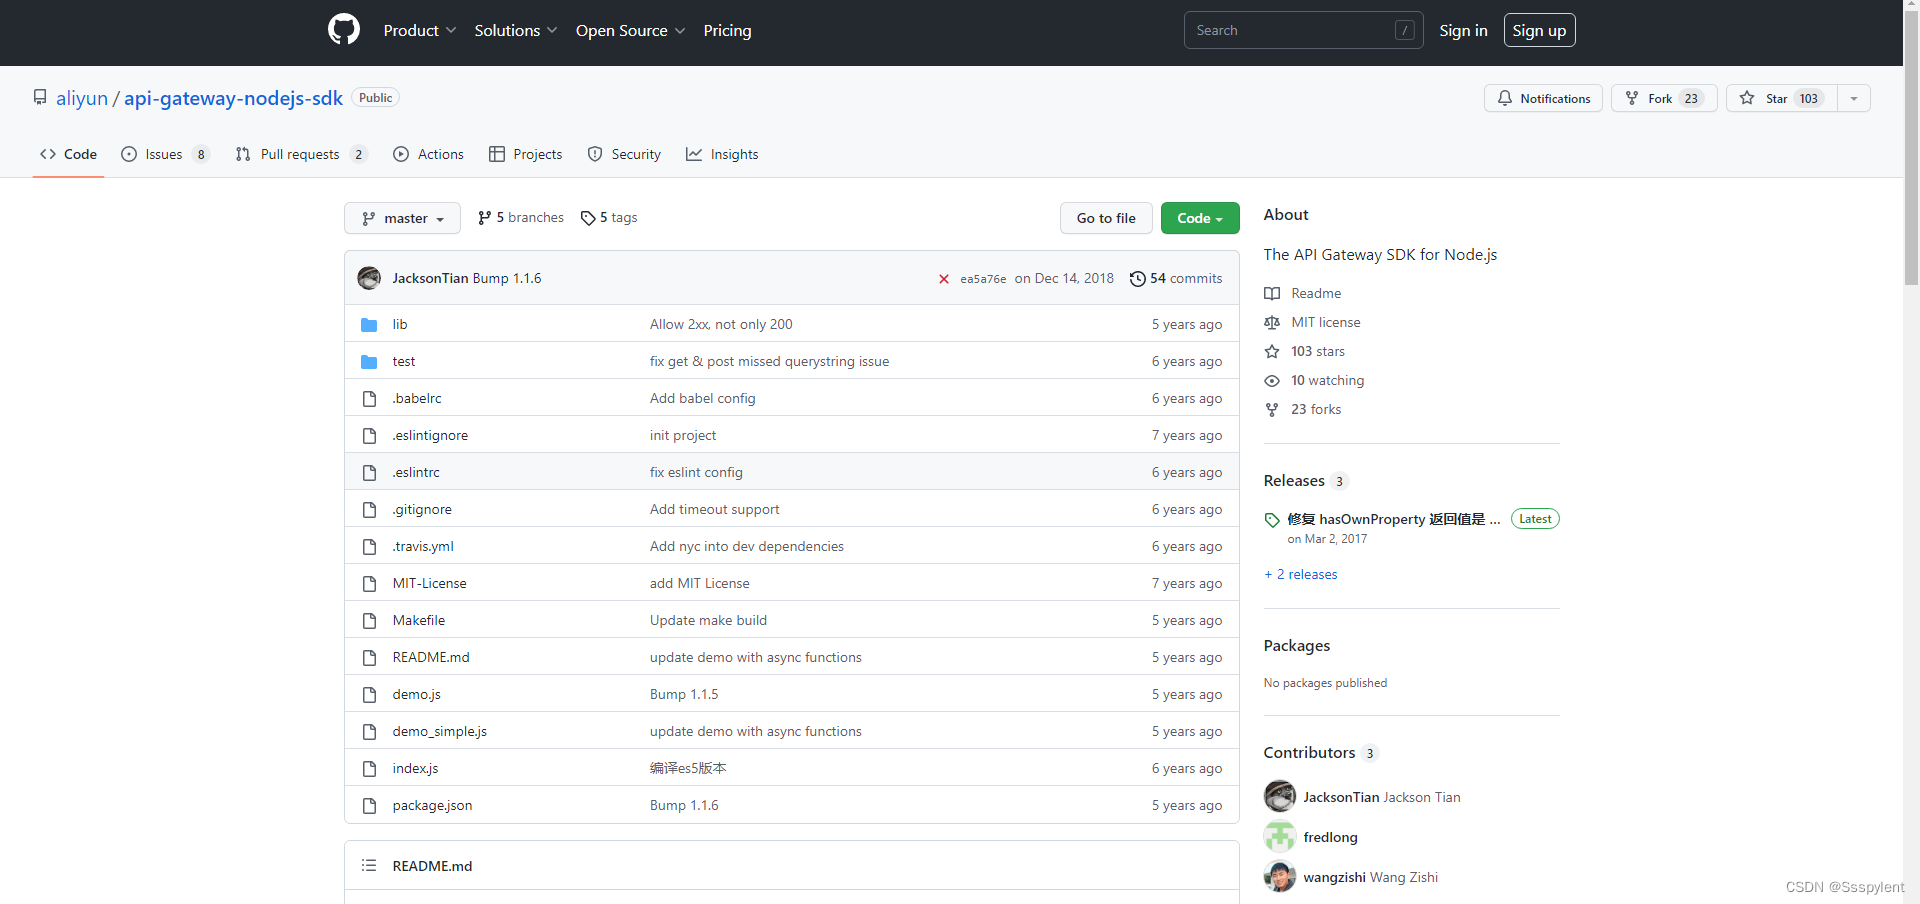Focus the Search input field

click(1303, 30)
